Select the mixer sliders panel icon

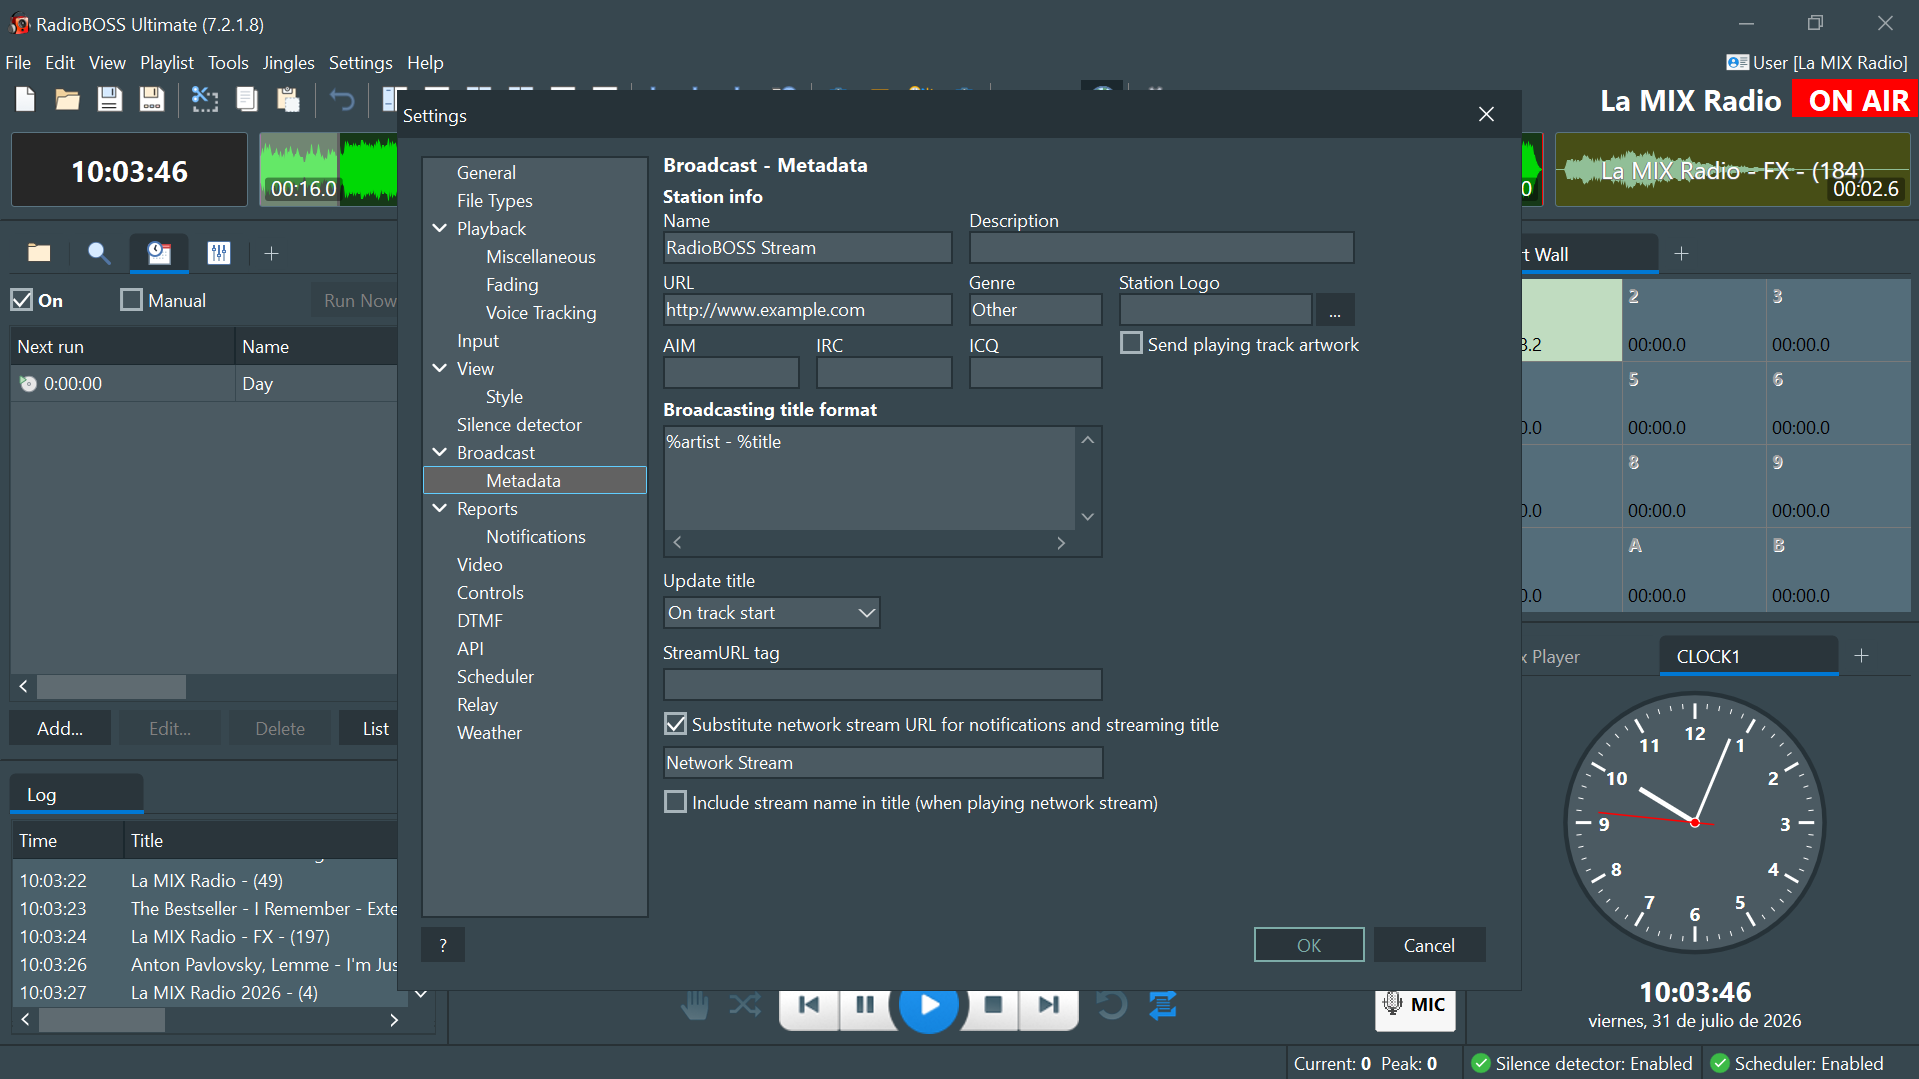click(219, 253)
